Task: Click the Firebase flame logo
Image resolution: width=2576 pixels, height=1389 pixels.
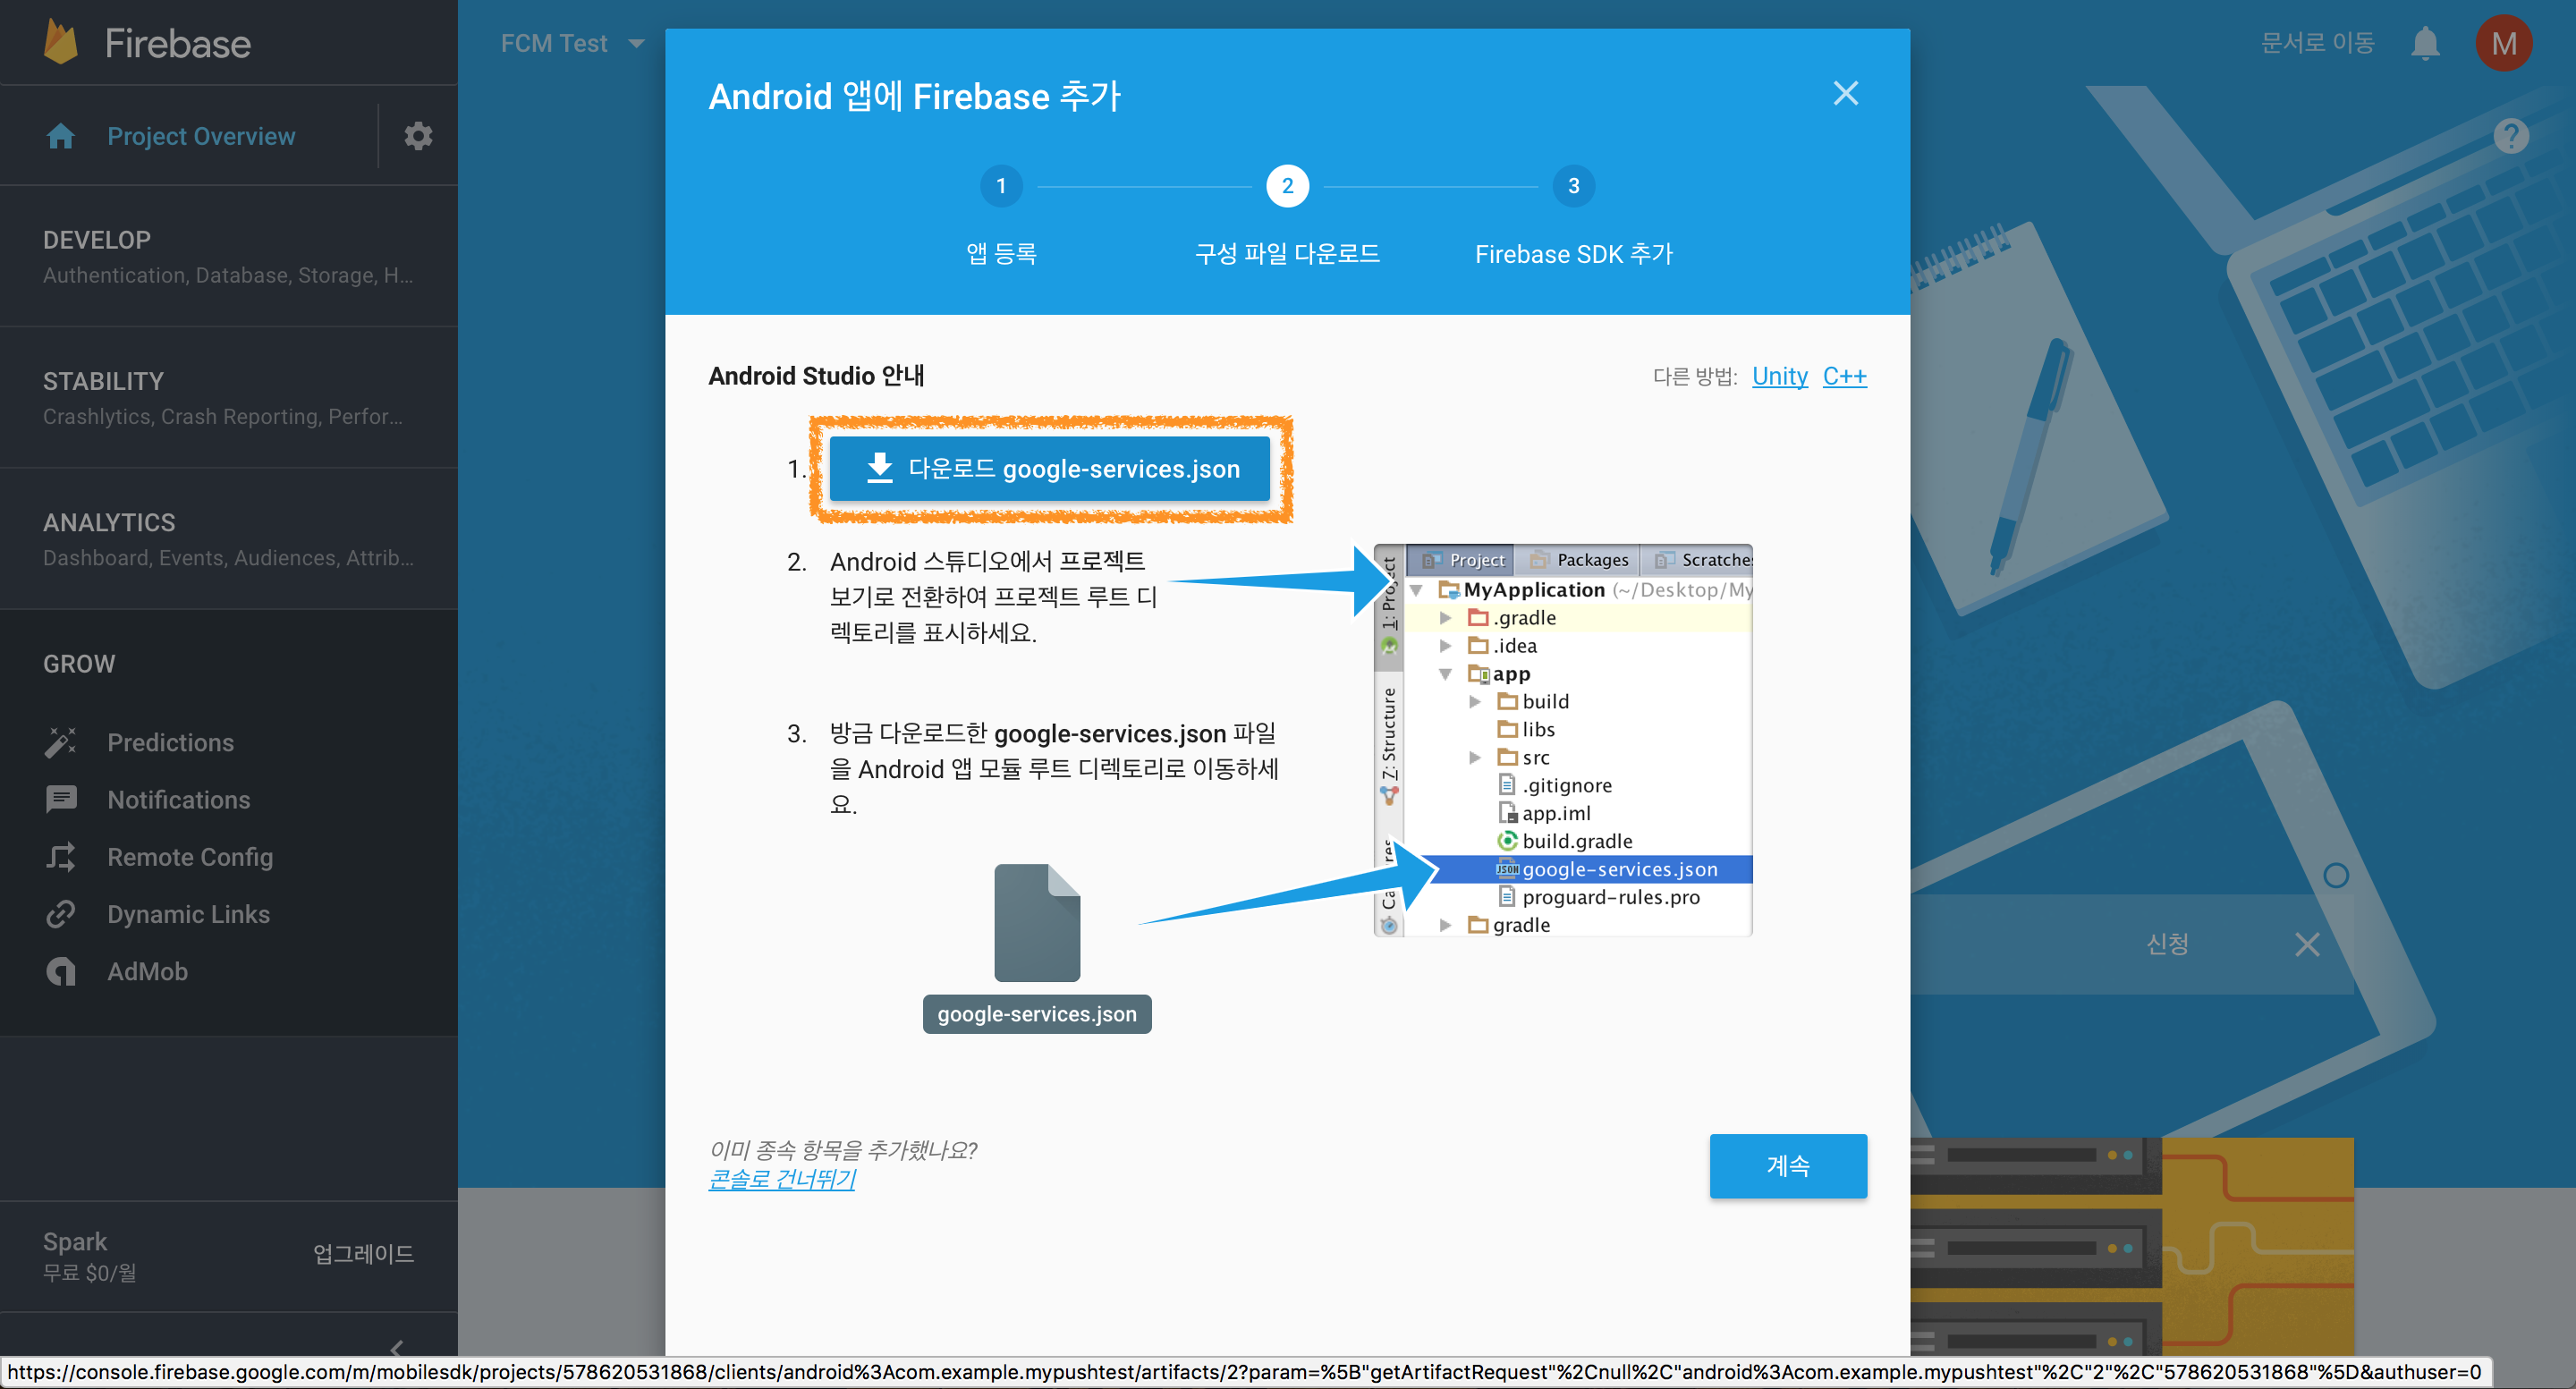Action: tap(61, 43)
